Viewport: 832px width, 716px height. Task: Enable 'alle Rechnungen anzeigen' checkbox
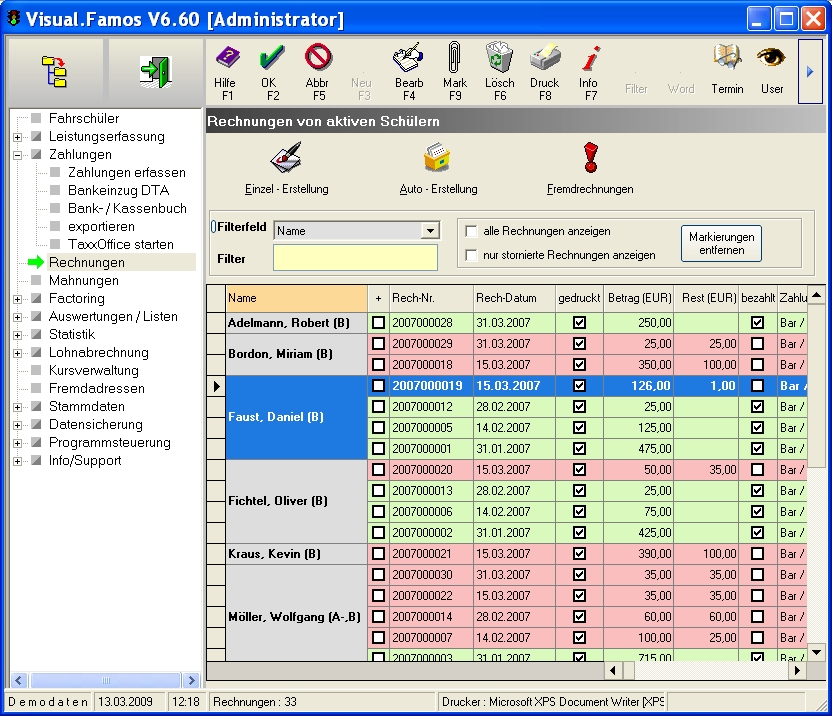pyautogui.click(x=471, y=231)
